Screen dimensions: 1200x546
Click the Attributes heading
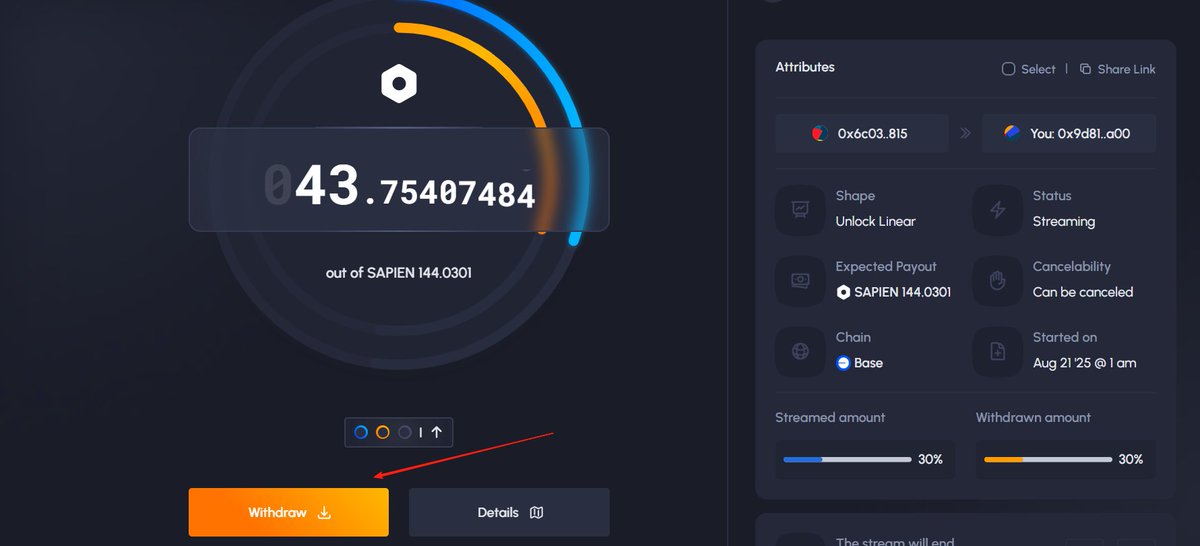(x=805, y=67)
